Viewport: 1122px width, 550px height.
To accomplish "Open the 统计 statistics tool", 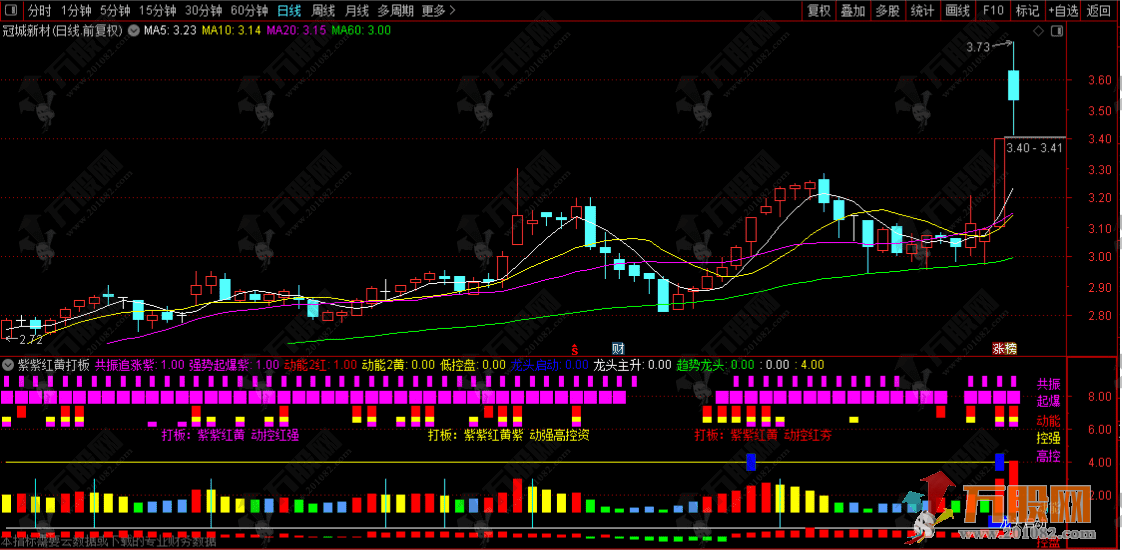I will tap(922, 10).
